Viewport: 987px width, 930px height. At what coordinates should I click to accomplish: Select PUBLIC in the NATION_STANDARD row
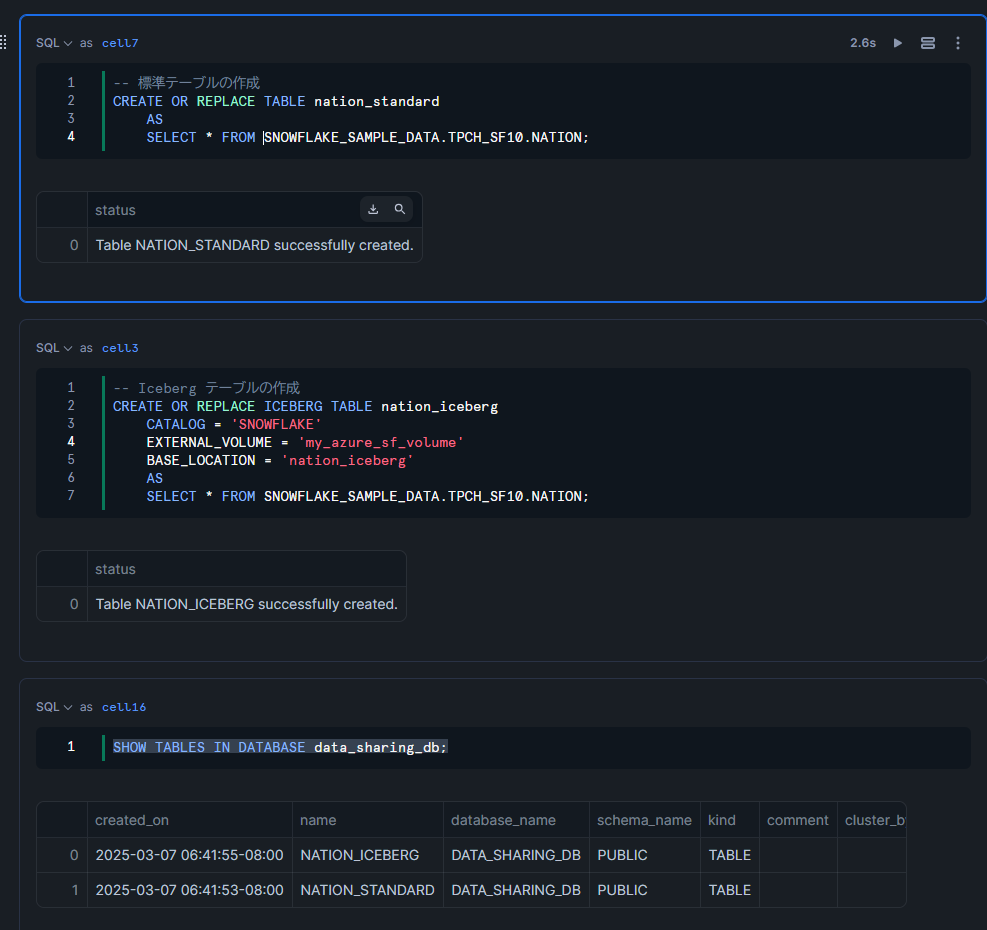(645, 890)
